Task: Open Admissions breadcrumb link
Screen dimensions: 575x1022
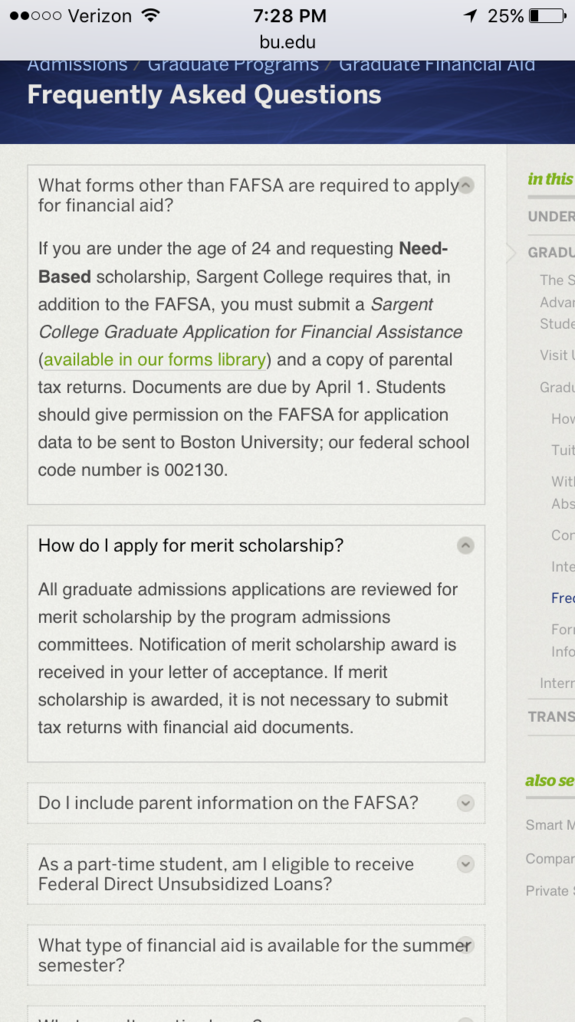Action: pyautogui.click(x=78, y=65)
